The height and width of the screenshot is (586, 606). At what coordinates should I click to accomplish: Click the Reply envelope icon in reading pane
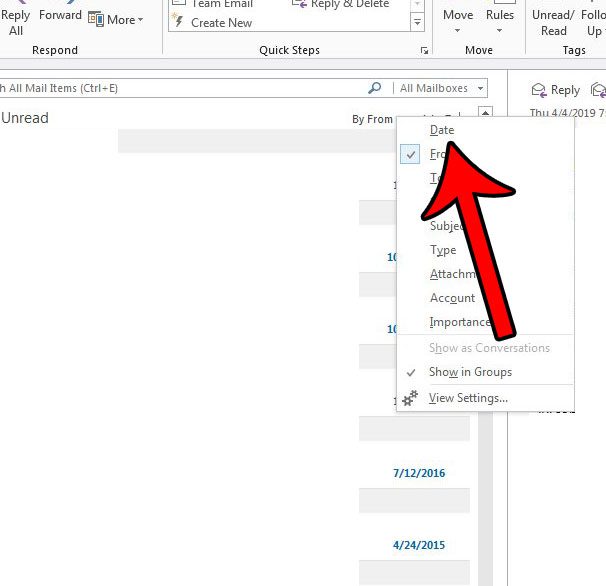tap(540, 90)
